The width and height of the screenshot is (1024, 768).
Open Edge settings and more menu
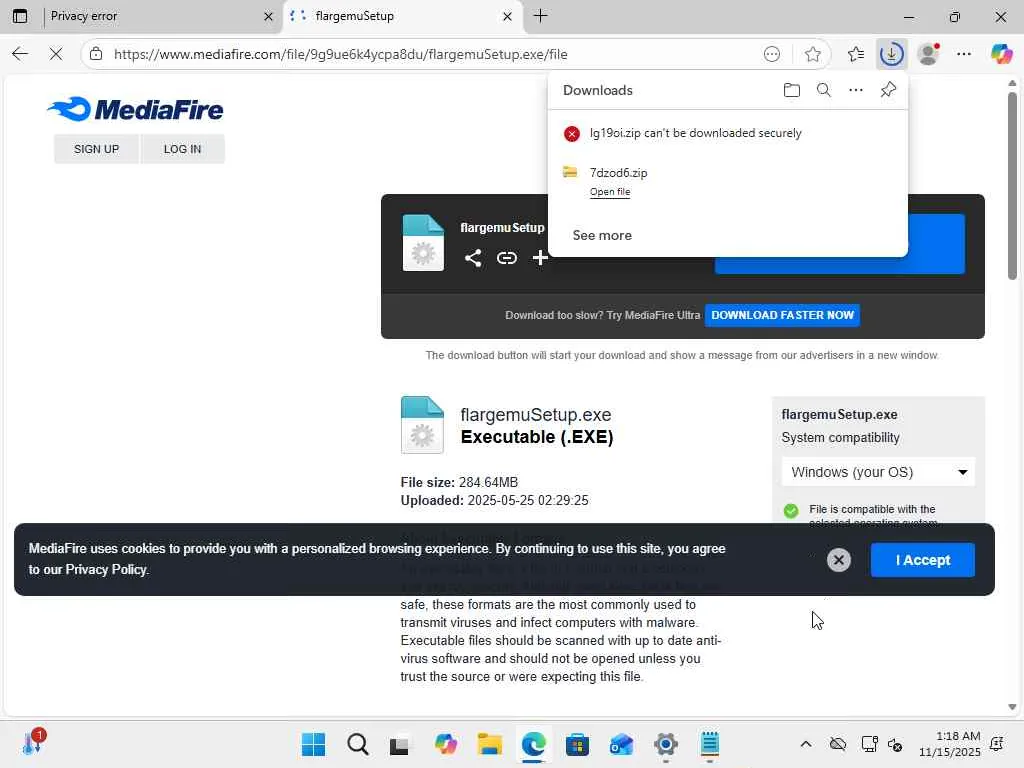pyautogui.click(x=964, y=54)
